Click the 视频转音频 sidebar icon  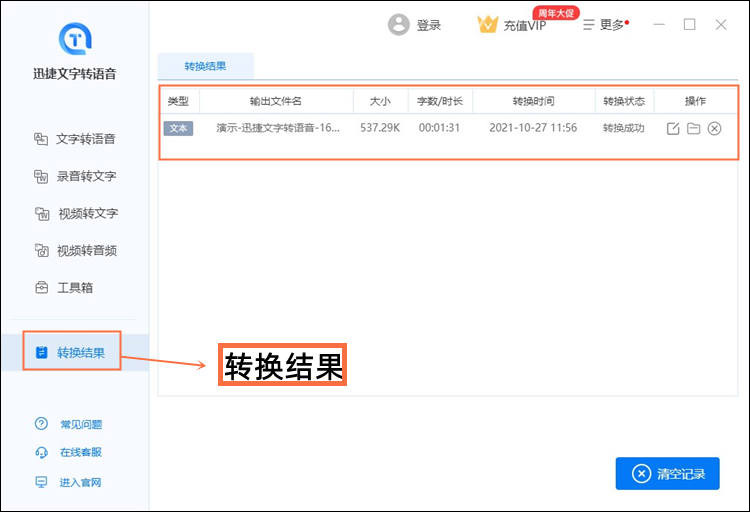[42, 250]
